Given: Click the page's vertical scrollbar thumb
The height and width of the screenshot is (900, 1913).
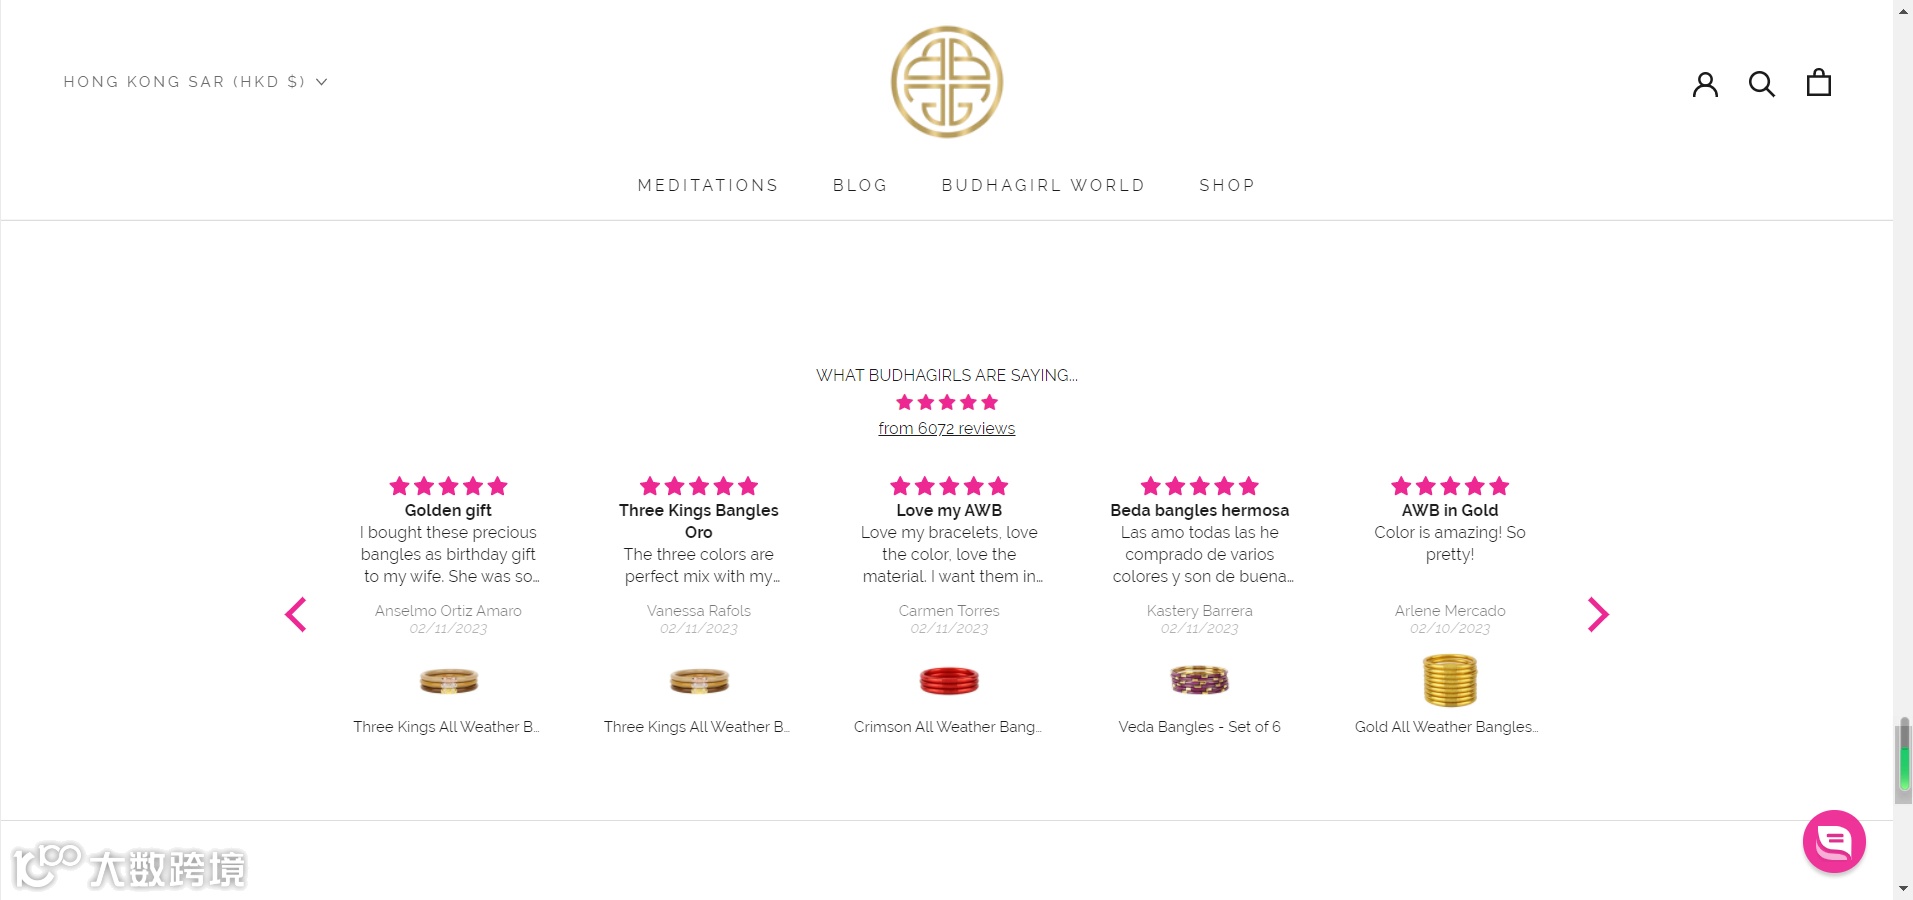Looking at the screenshot, I should click(x=1903, y=758).
